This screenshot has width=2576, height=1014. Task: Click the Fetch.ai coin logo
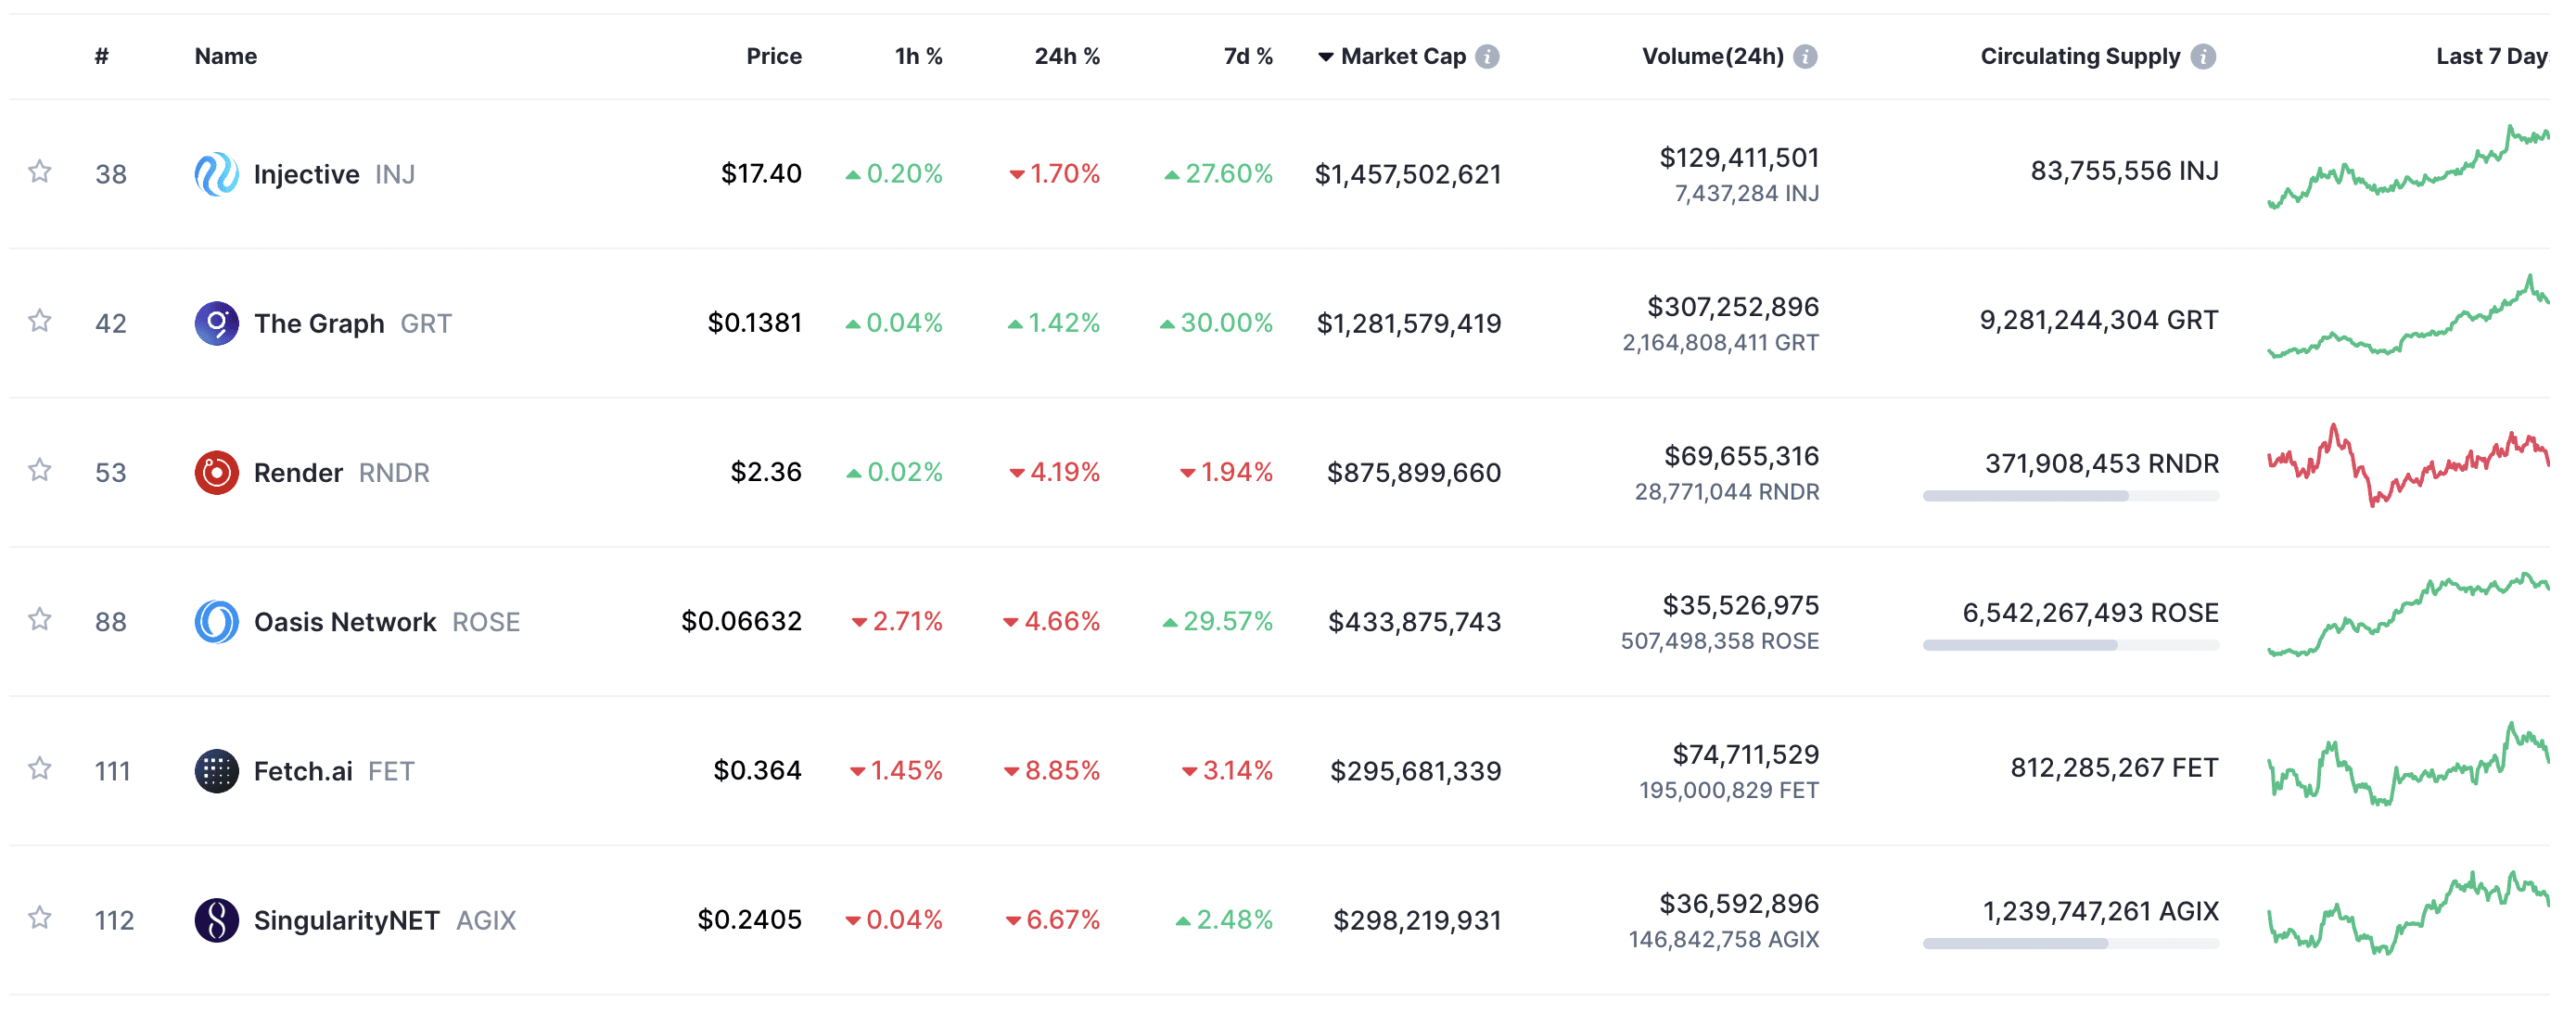pyautogui.click(x=216, y=771)
